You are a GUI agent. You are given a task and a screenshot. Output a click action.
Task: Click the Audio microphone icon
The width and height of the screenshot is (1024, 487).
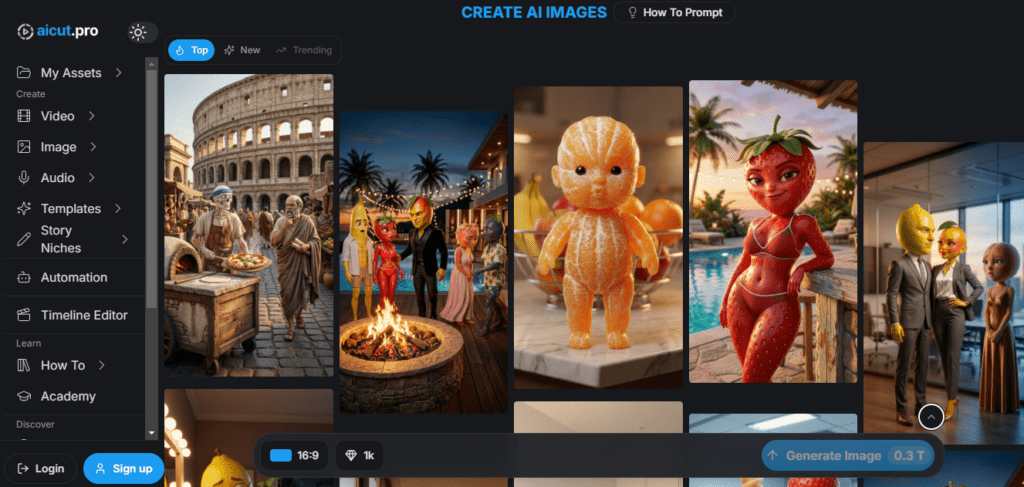coord(24,178)
